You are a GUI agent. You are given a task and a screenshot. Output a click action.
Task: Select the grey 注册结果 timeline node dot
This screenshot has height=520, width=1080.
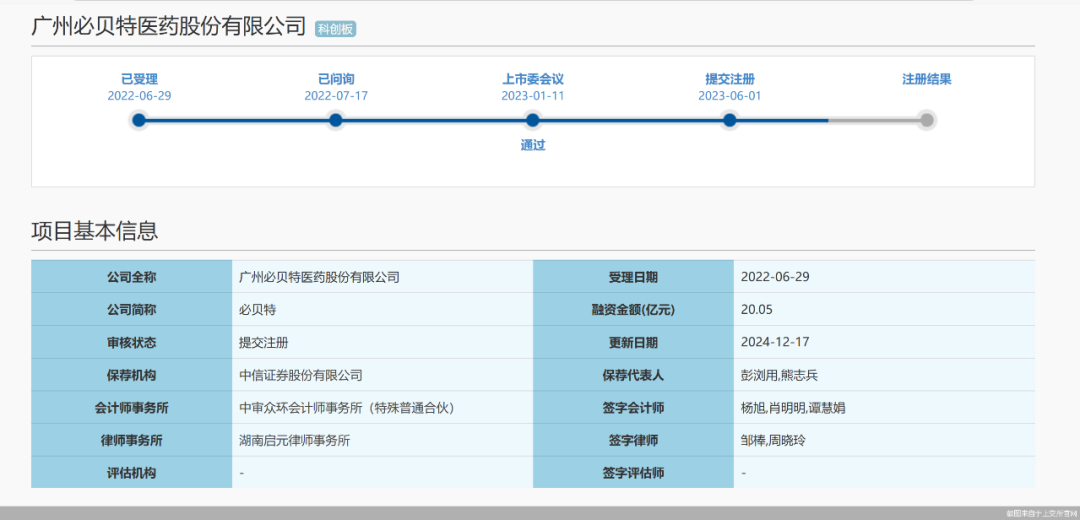[x=927, y=121]
